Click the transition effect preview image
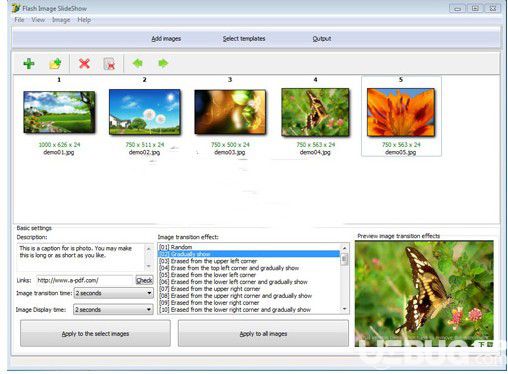Image resolution: width=508 pixels, height=374 pixels. (x=424, y=294)
